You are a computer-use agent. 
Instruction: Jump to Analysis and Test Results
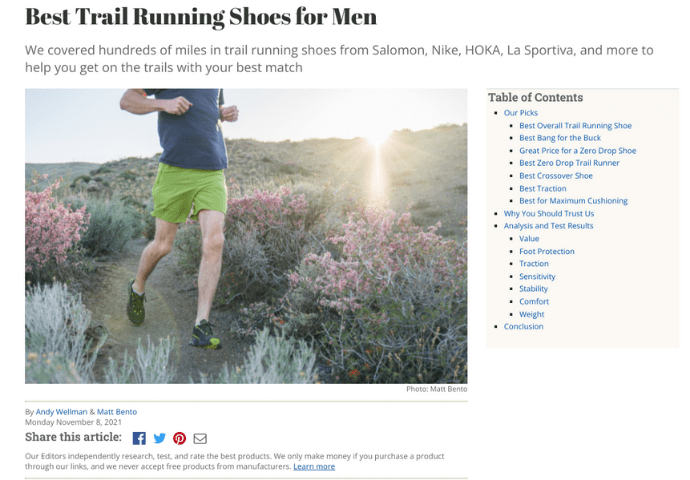click(x=548, y=226)
